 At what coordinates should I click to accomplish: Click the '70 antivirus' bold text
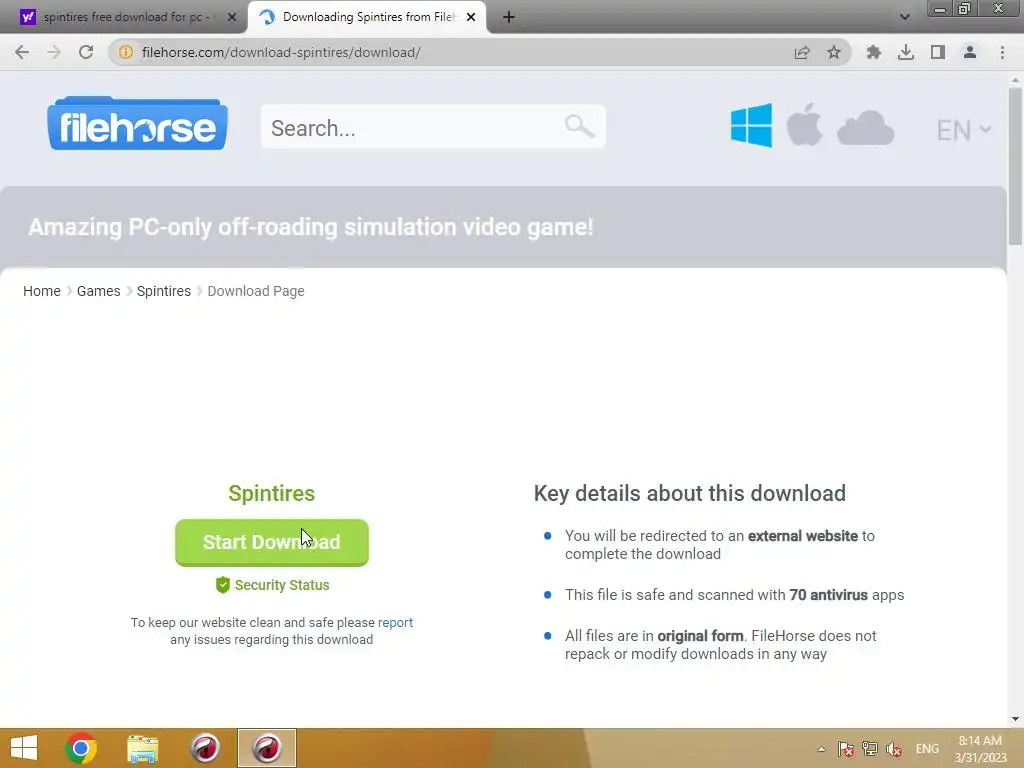(829, 595)
